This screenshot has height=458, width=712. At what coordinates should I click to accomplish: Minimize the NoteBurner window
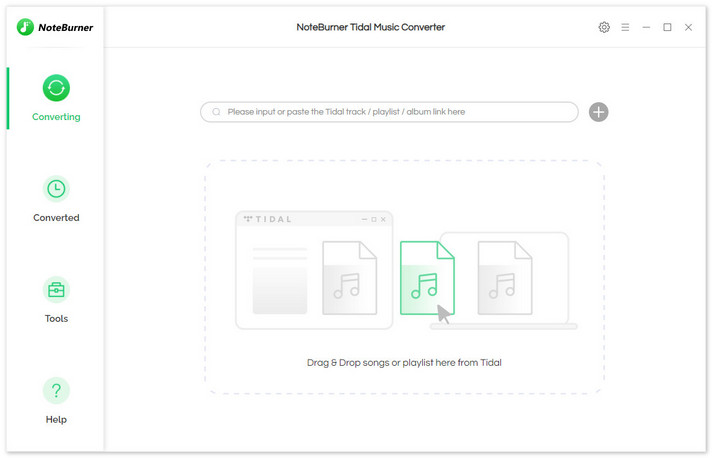pyautogui.click(x=646, y=27)
